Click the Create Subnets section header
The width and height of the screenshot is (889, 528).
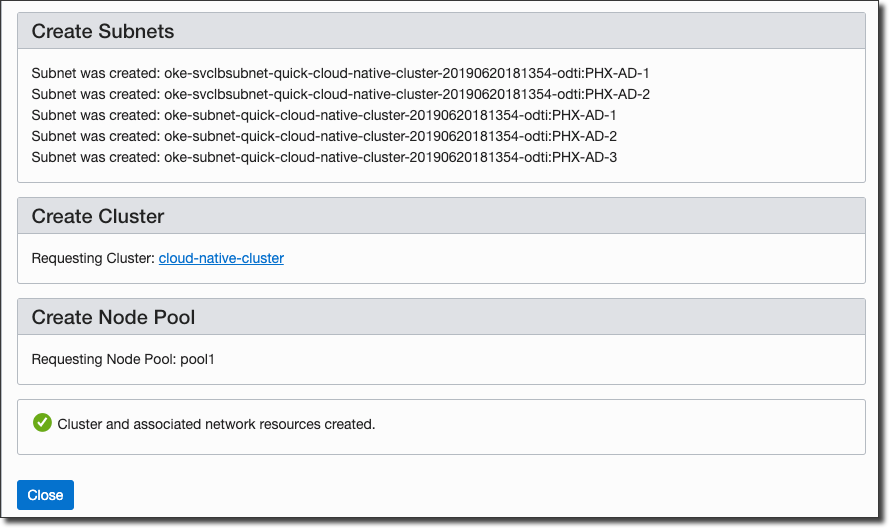pyautogui.click(x=103, y=31)
